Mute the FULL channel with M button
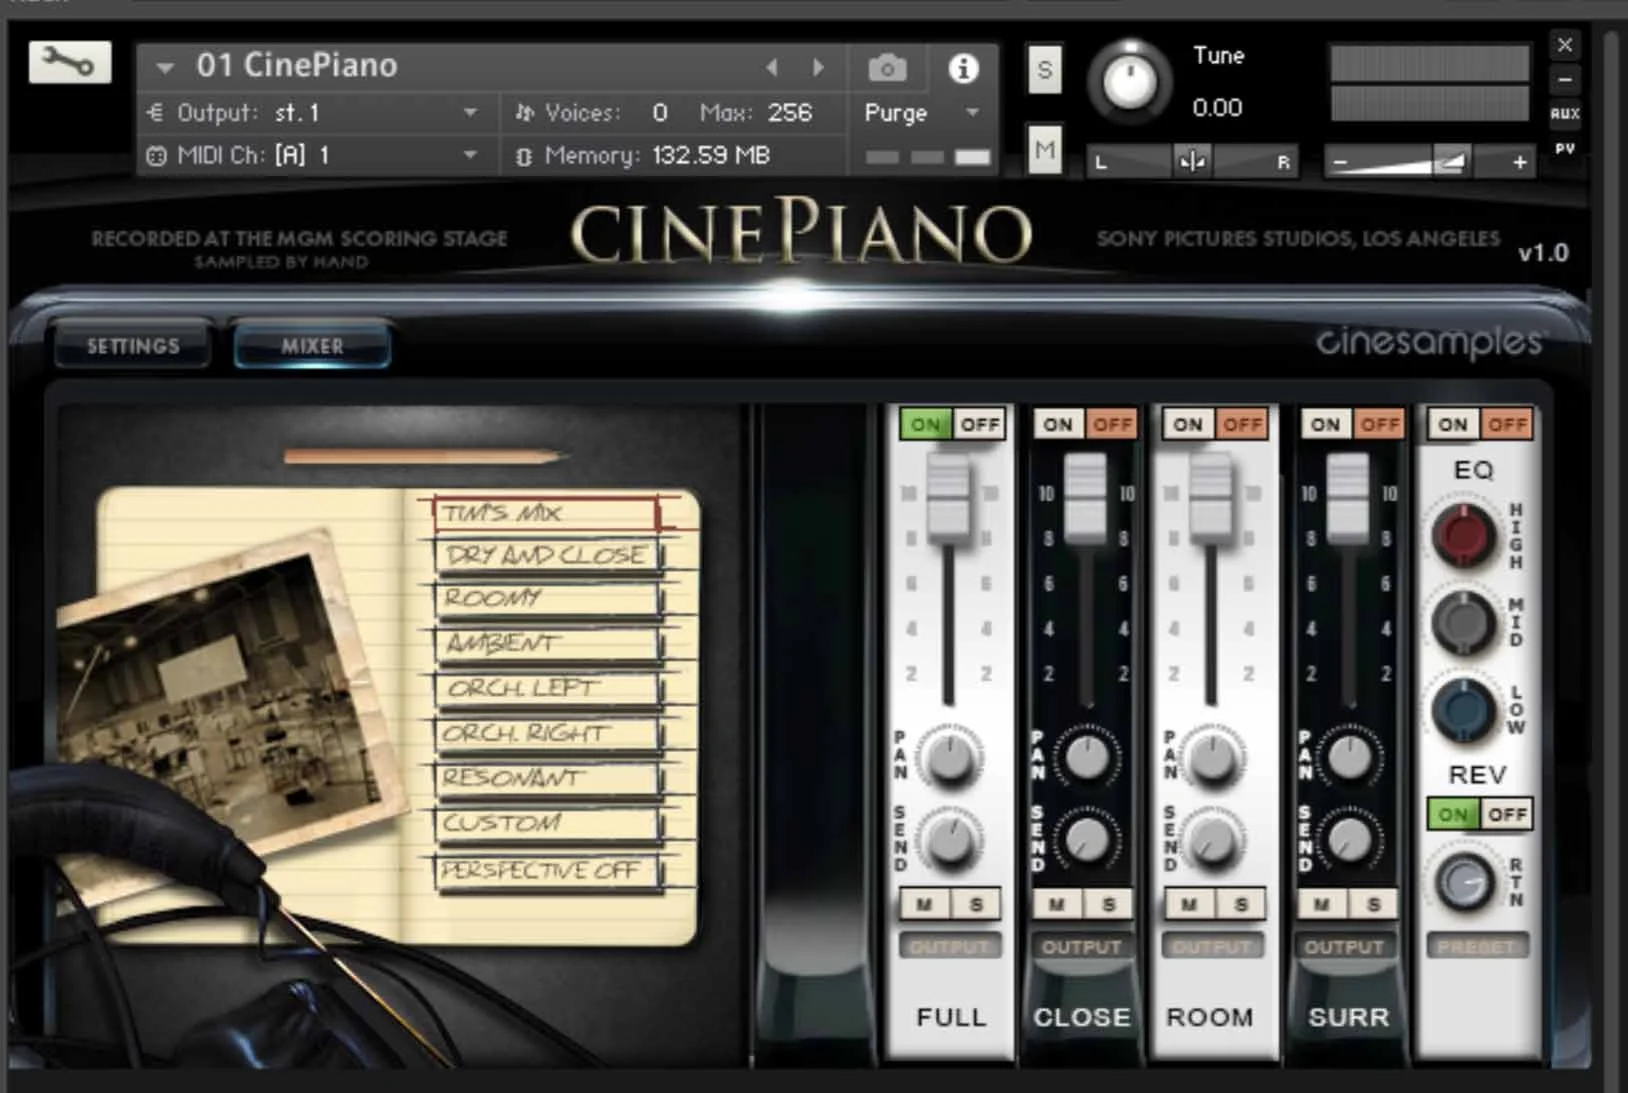The width and height of the screenshot is (1628, 1093). coord(925,905)
